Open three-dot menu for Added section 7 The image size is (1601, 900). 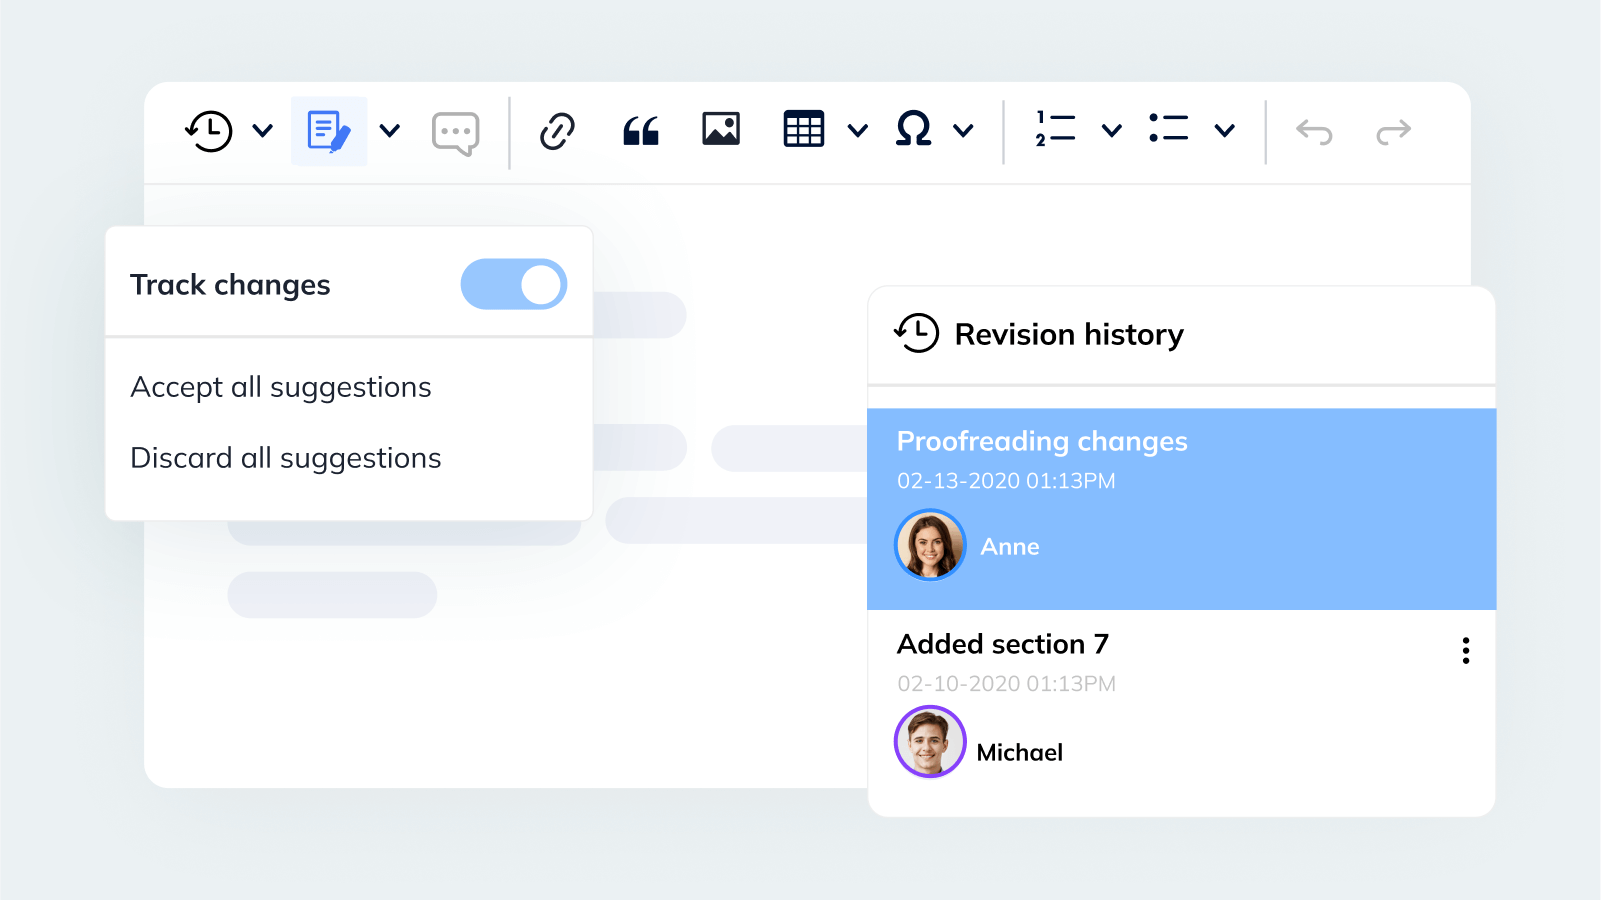pos(1466,651)
